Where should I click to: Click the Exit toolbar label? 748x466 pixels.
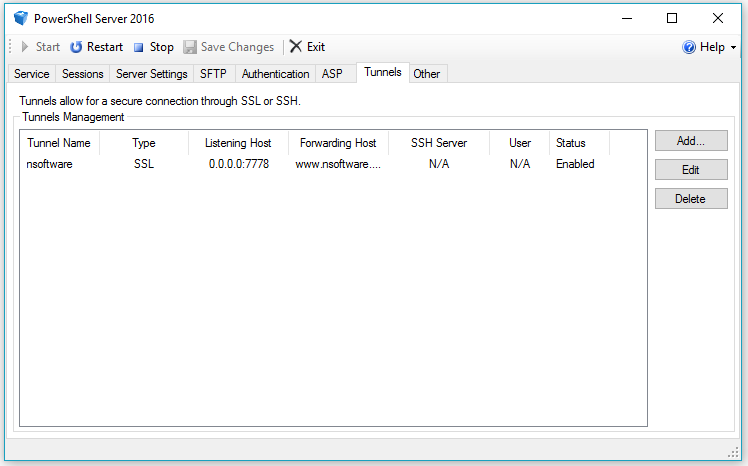316,47
